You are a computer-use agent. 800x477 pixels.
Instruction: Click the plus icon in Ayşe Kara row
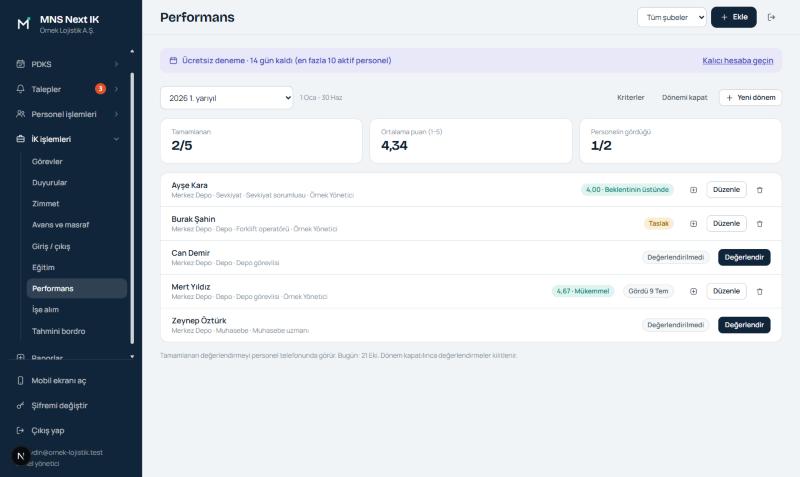[693, 190]
